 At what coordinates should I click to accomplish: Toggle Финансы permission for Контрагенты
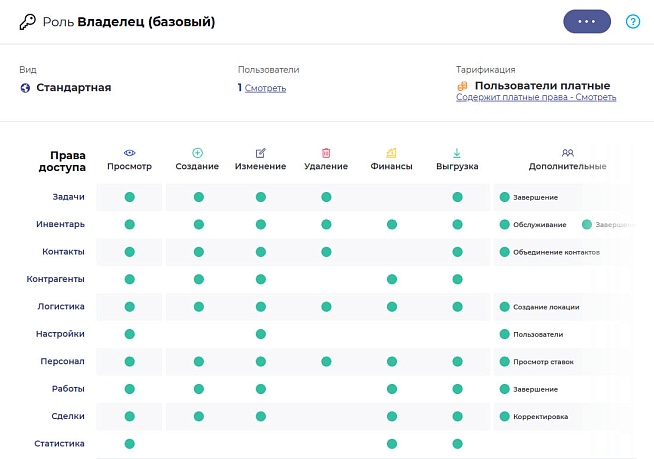click(392, 279)
